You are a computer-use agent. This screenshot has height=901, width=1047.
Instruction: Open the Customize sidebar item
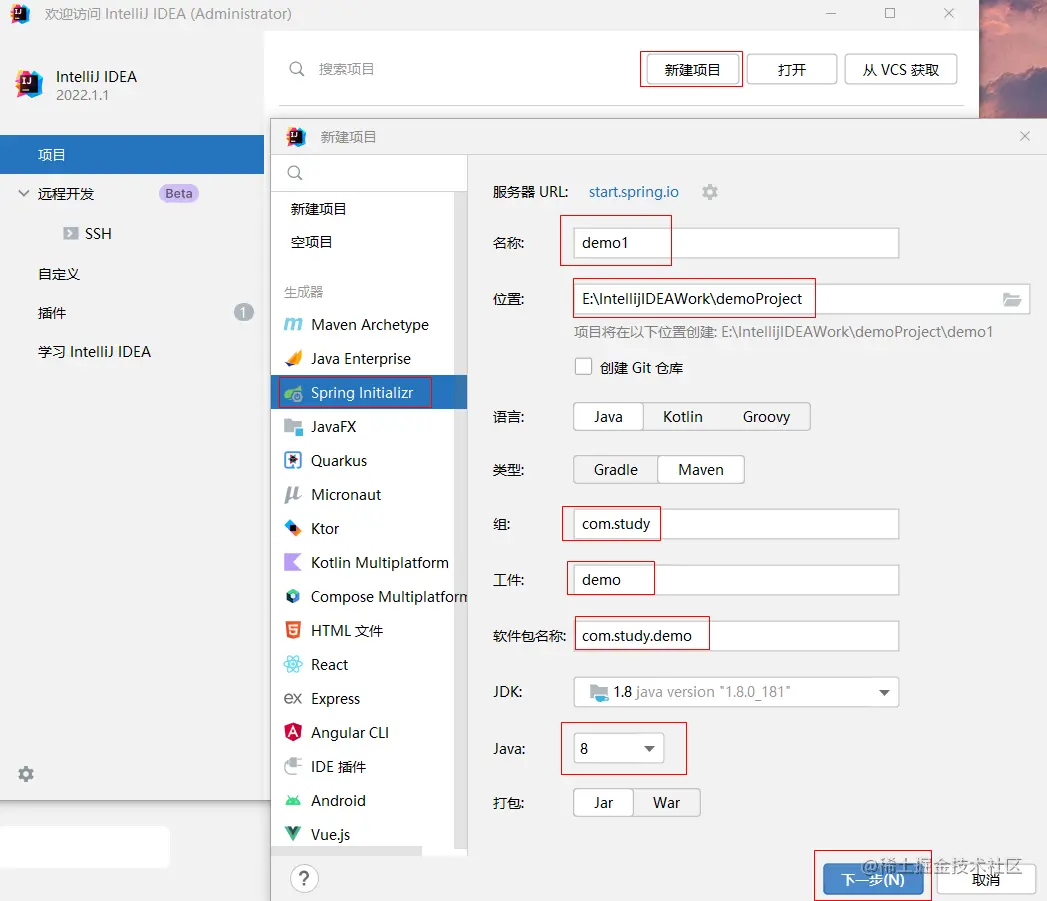coord(59,274)
